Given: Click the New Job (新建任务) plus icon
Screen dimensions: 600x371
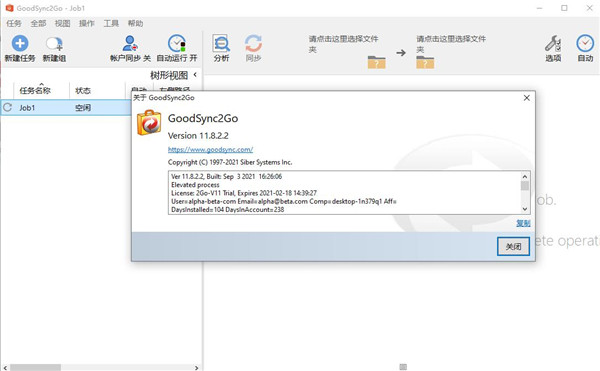Looking at the screenshot, I should pos(20,43).
